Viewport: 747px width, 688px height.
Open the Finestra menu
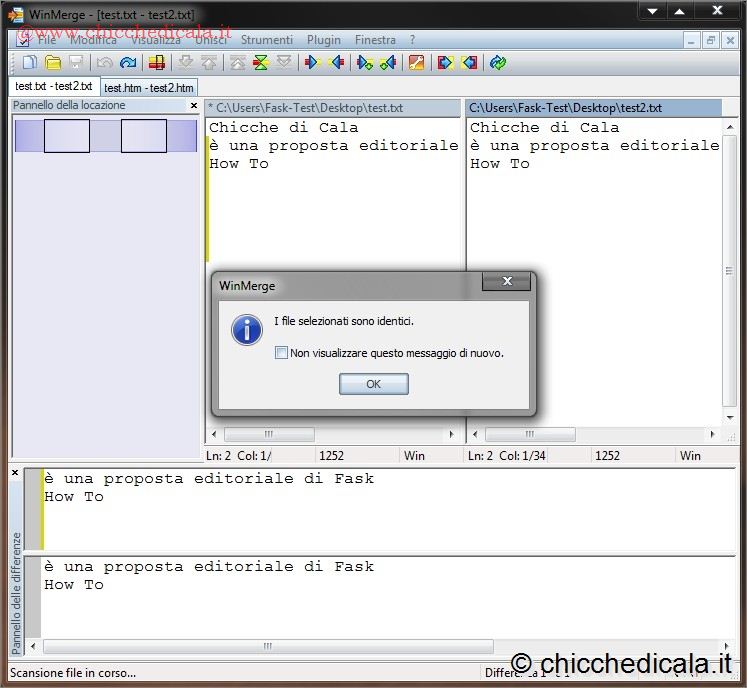(375, 40)
